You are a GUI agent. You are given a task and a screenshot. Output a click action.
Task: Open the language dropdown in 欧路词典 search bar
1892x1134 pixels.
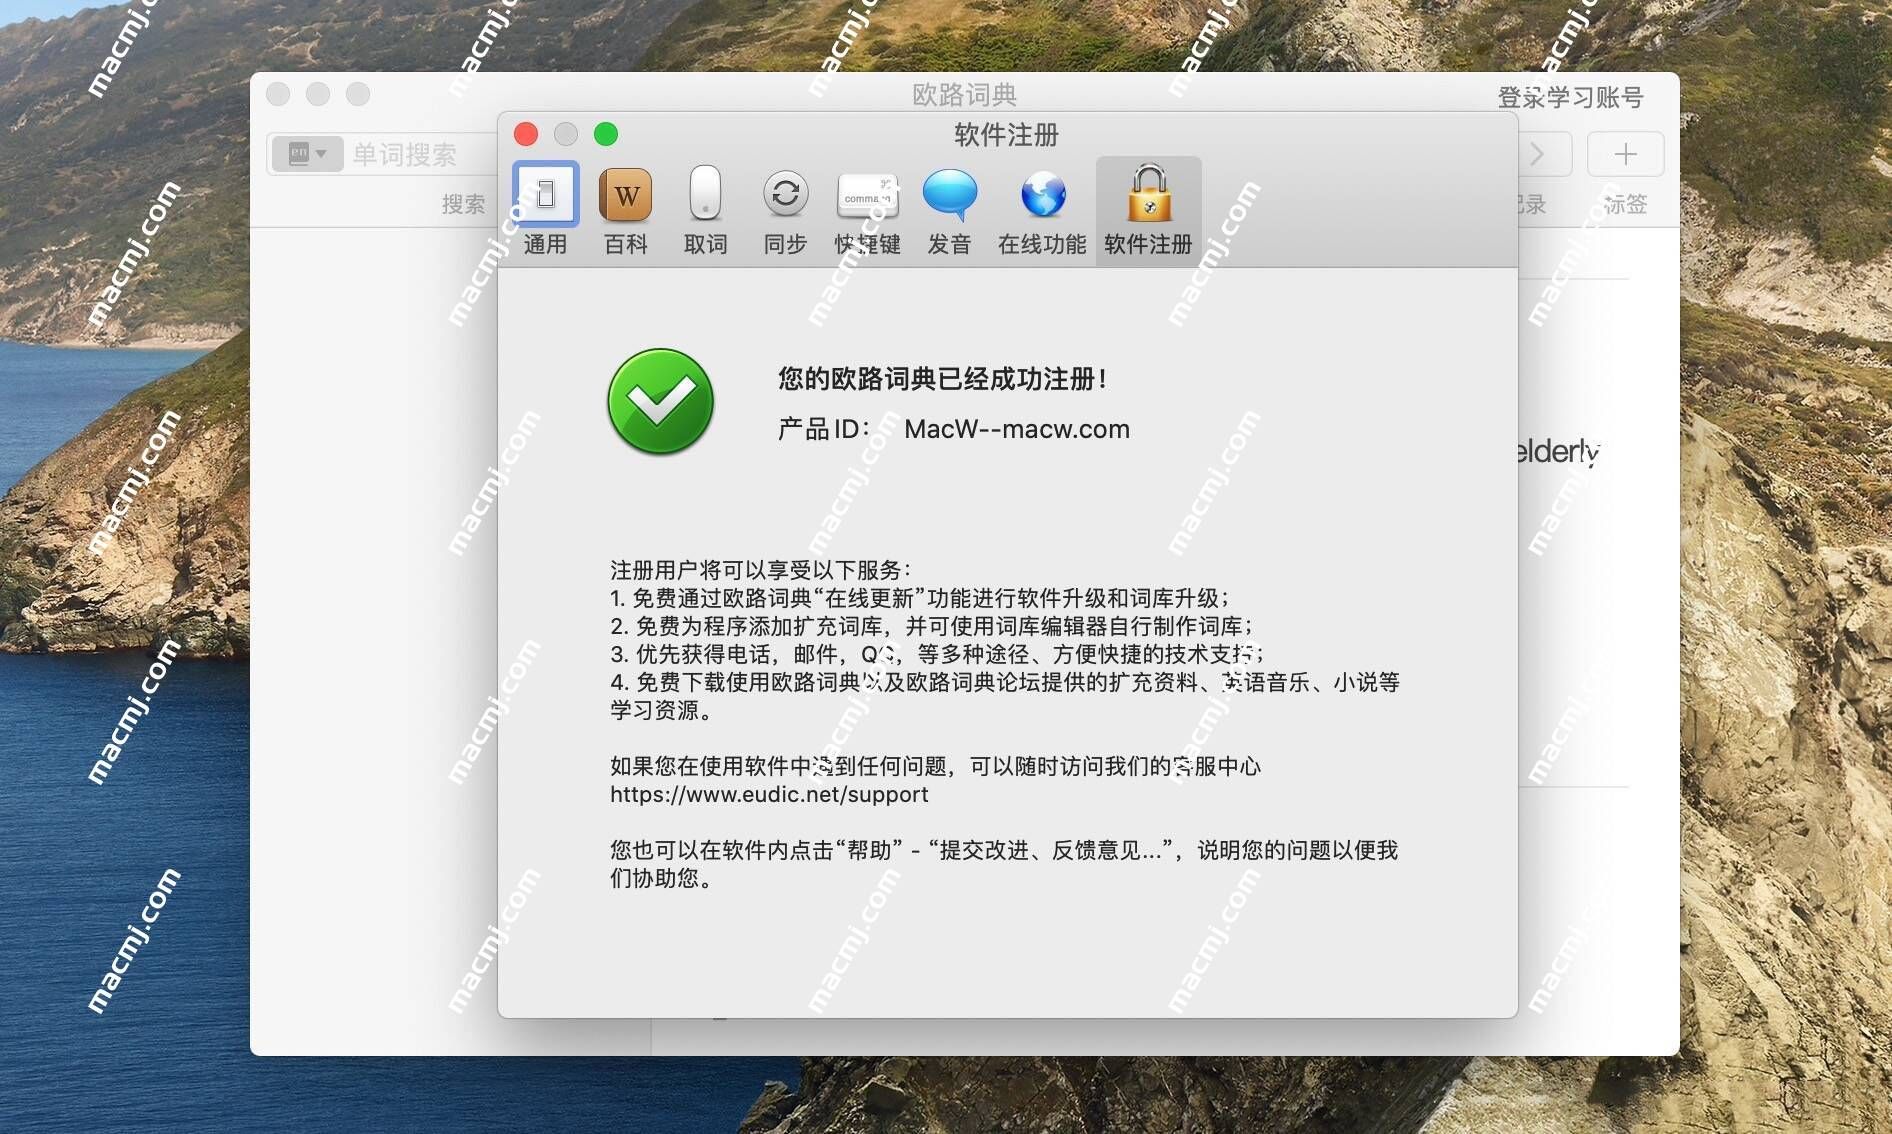click(x=307, y=154)
